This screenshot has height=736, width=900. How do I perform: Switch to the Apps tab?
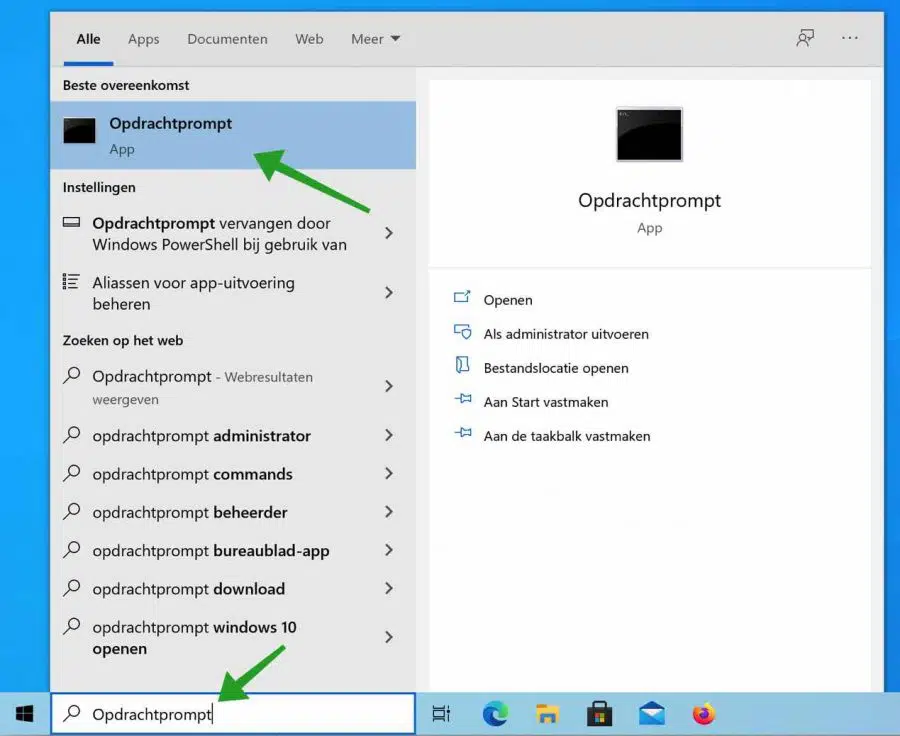(143, 39)
